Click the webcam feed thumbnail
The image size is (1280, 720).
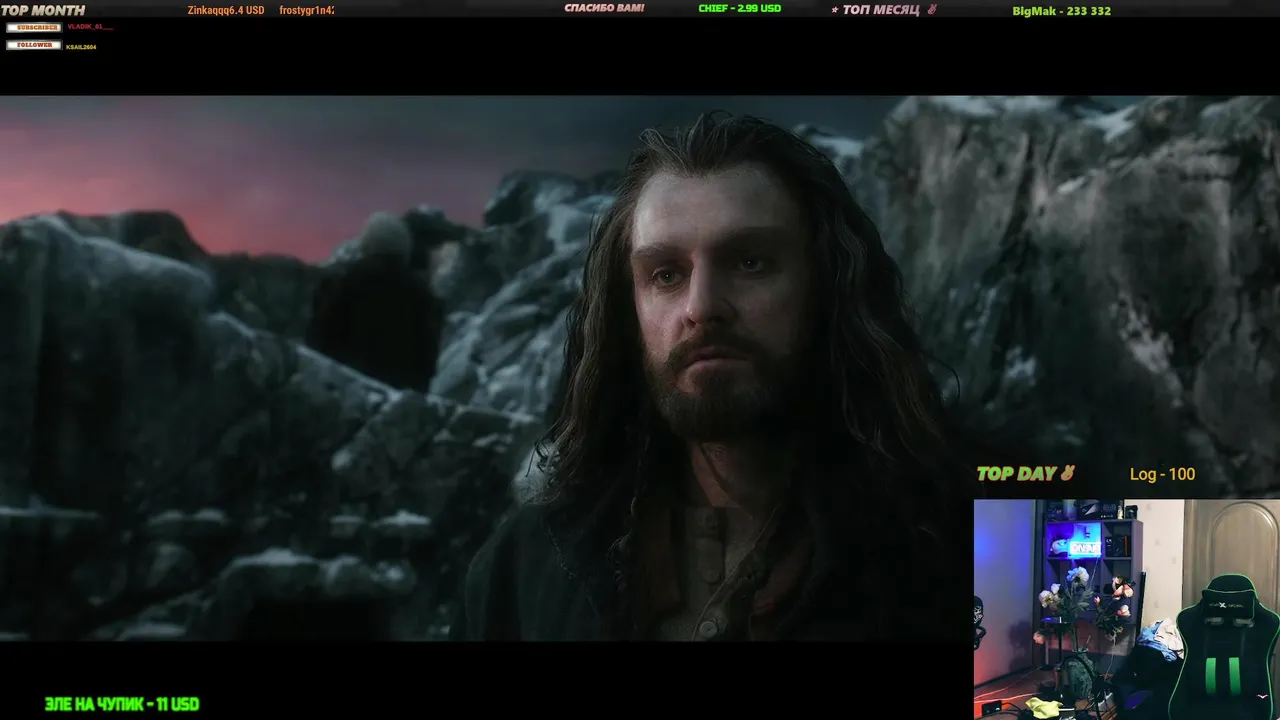coord(1127,609)
